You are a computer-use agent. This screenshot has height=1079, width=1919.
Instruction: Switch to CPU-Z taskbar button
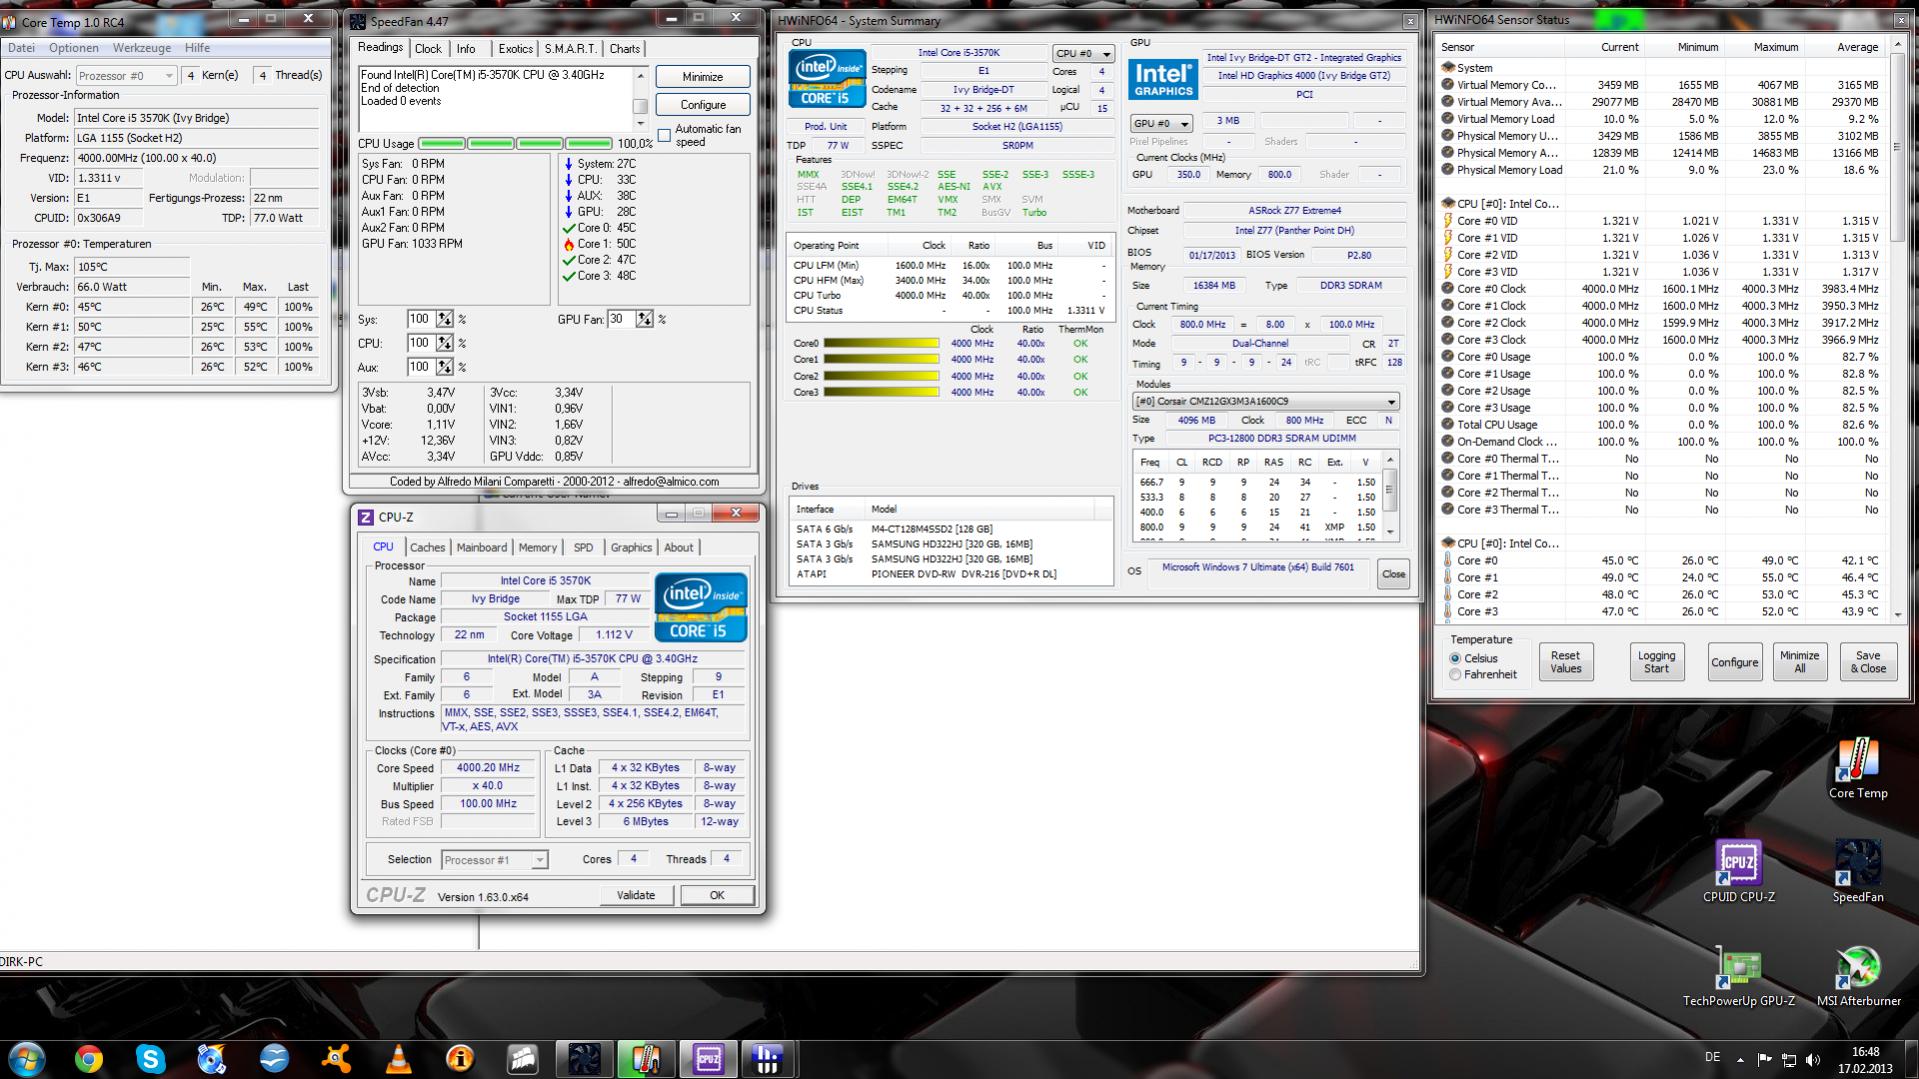coord(708,1058)
